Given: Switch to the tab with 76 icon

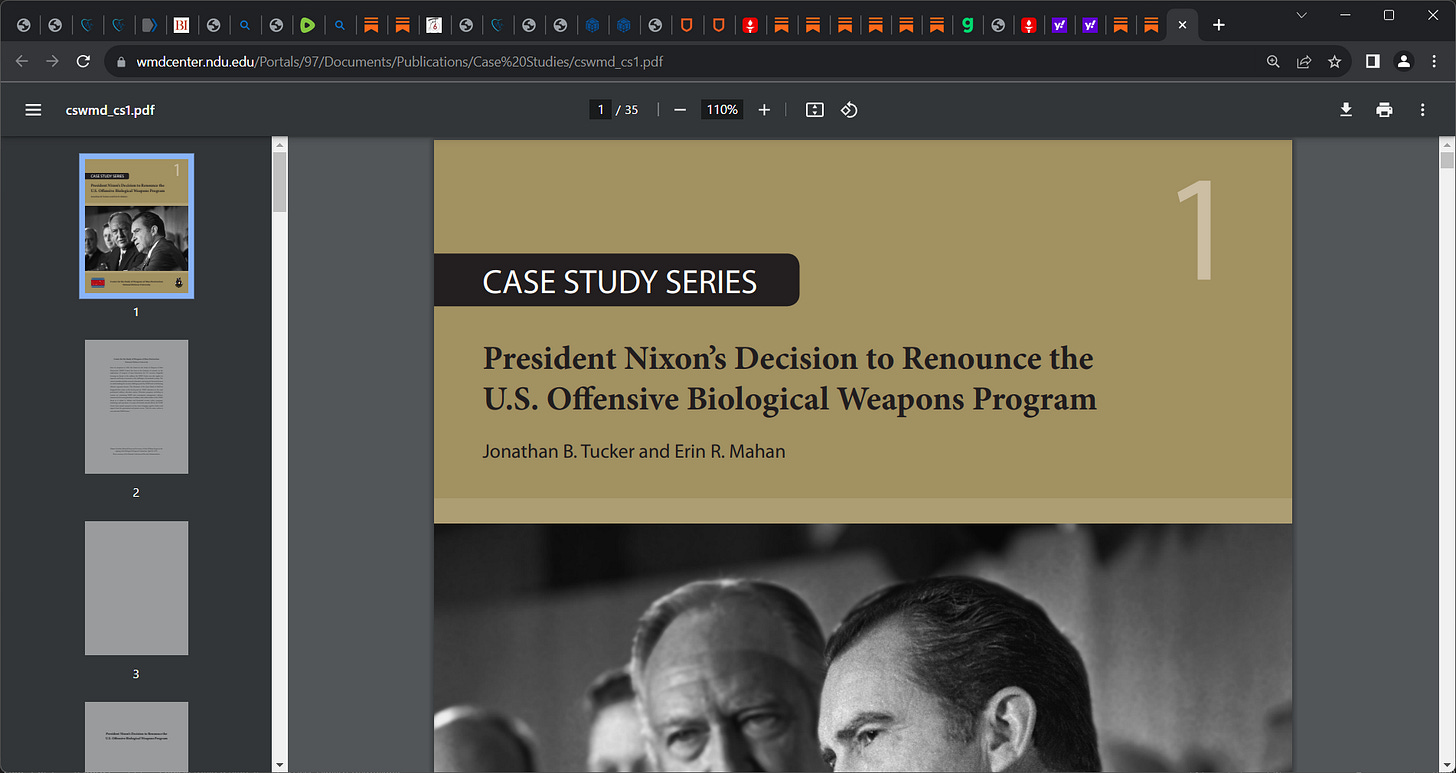Looking at the screenshot, I should point(435,25).
